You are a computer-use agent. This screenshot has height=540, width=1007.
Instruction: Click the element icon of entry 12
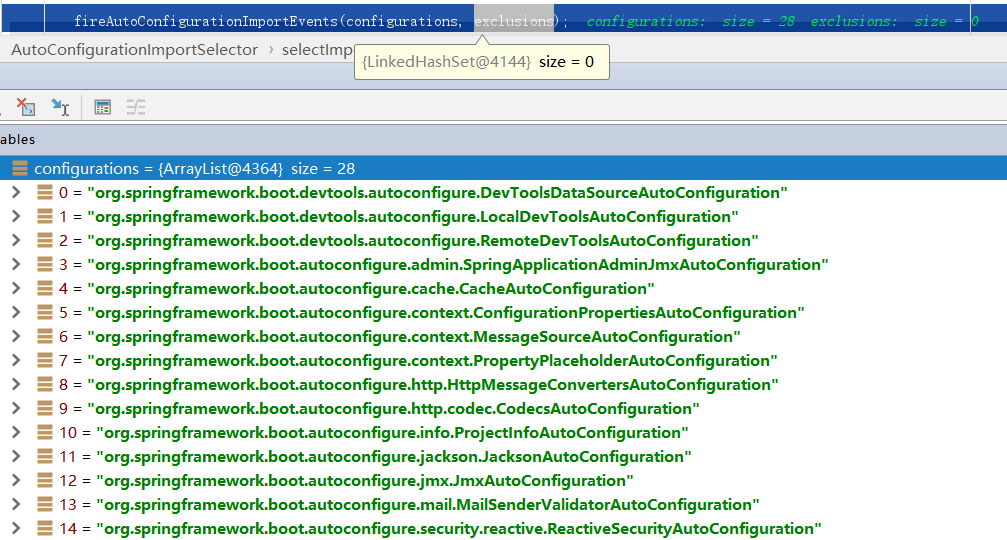45,480
